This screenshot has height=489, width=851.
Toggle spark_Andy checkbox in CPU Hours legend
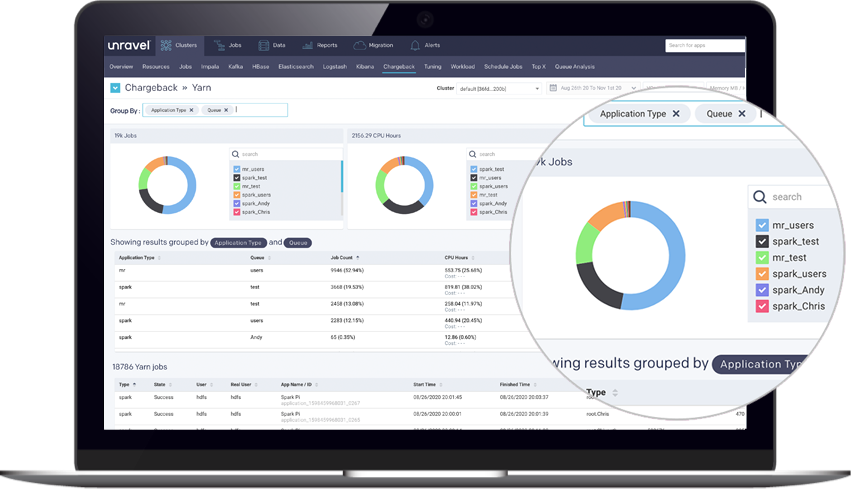[x=474, y=204]
